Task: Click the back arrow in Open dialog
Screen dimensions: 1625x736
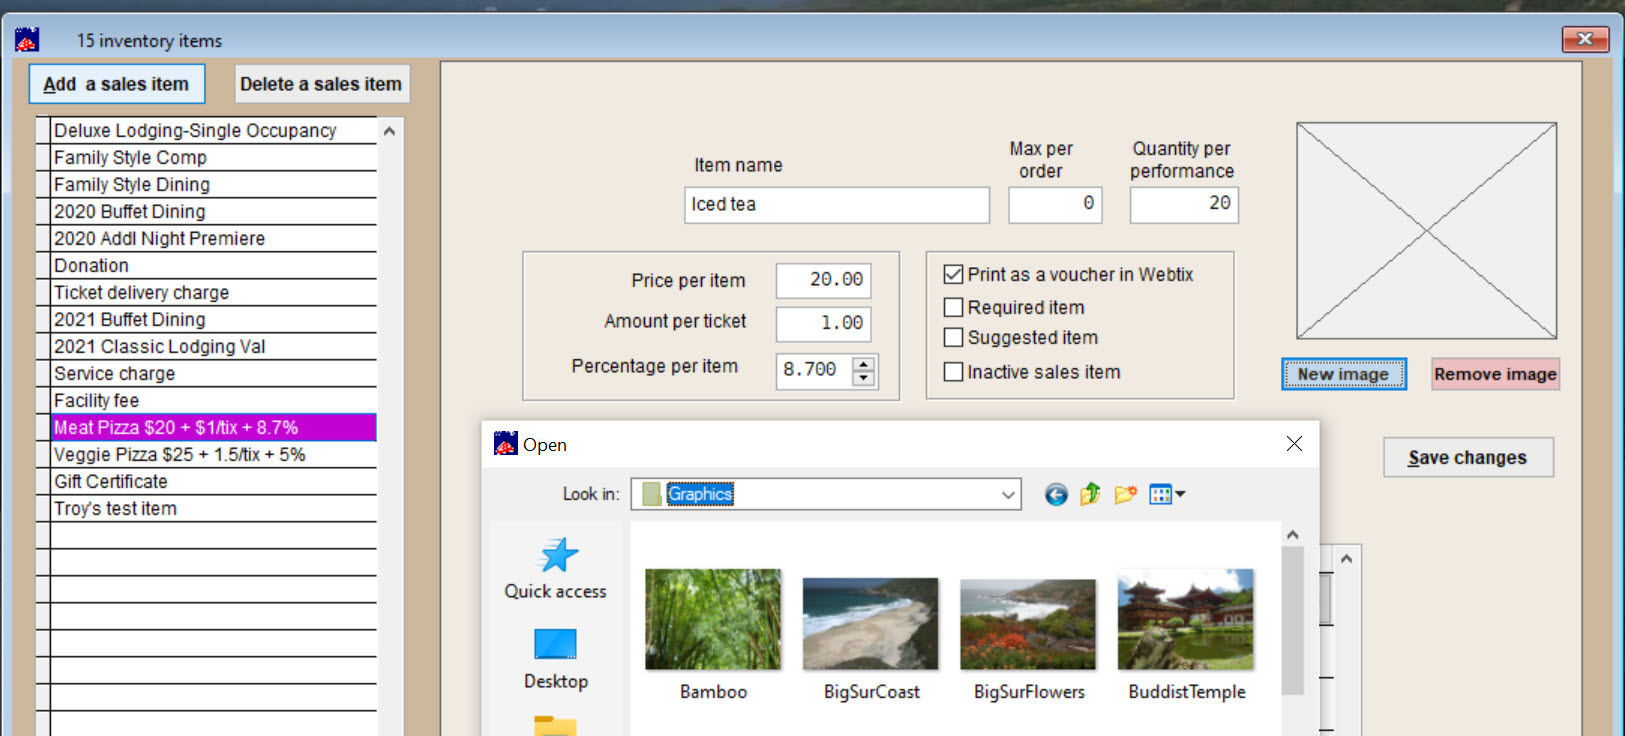Action: [1056, 494]
